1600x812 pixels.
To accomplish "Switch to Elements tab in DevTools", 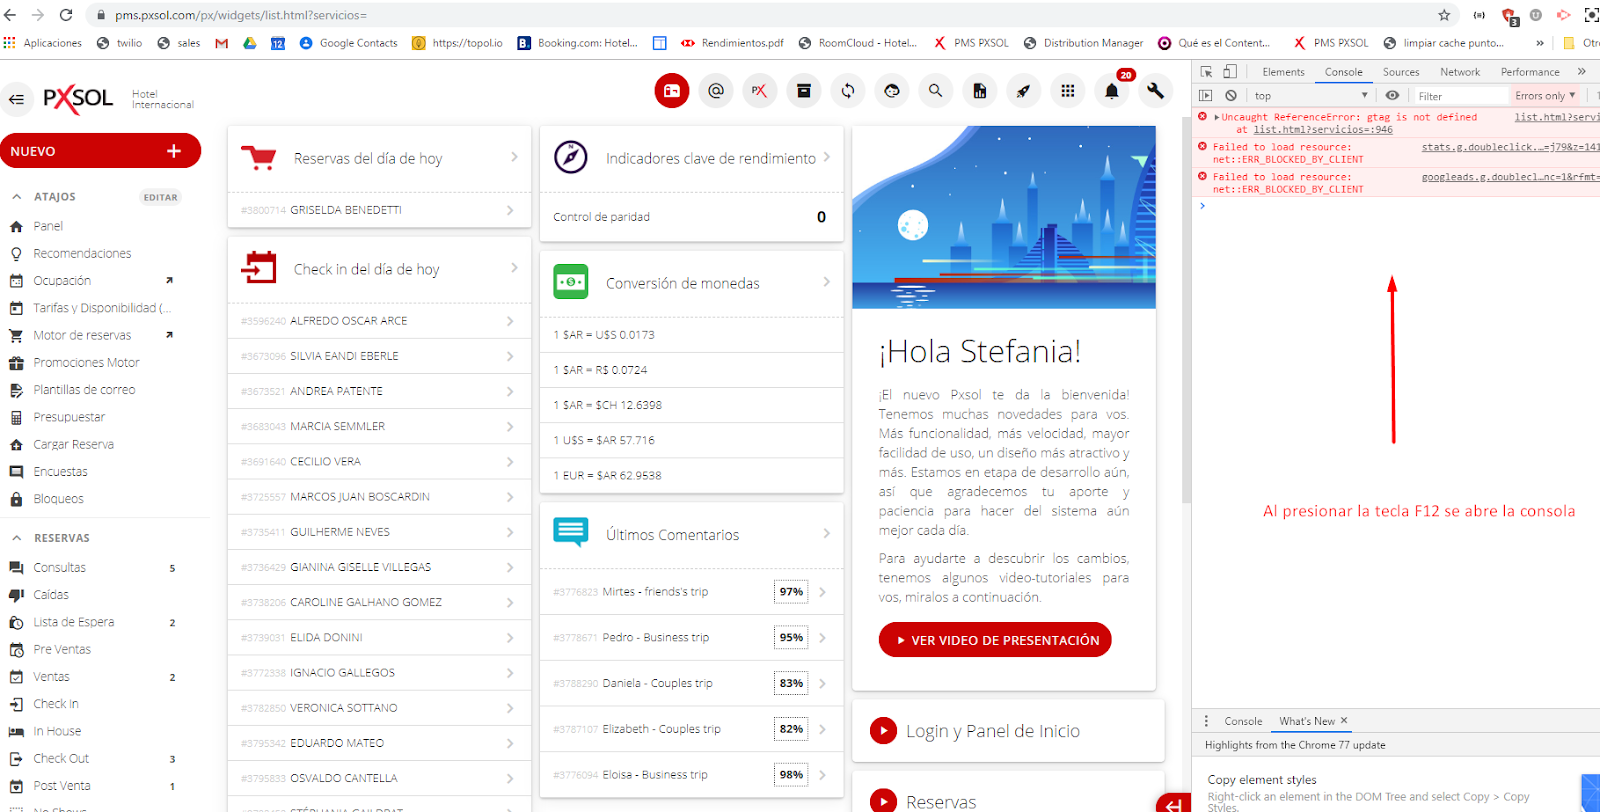I will [x=1283, y=72].
